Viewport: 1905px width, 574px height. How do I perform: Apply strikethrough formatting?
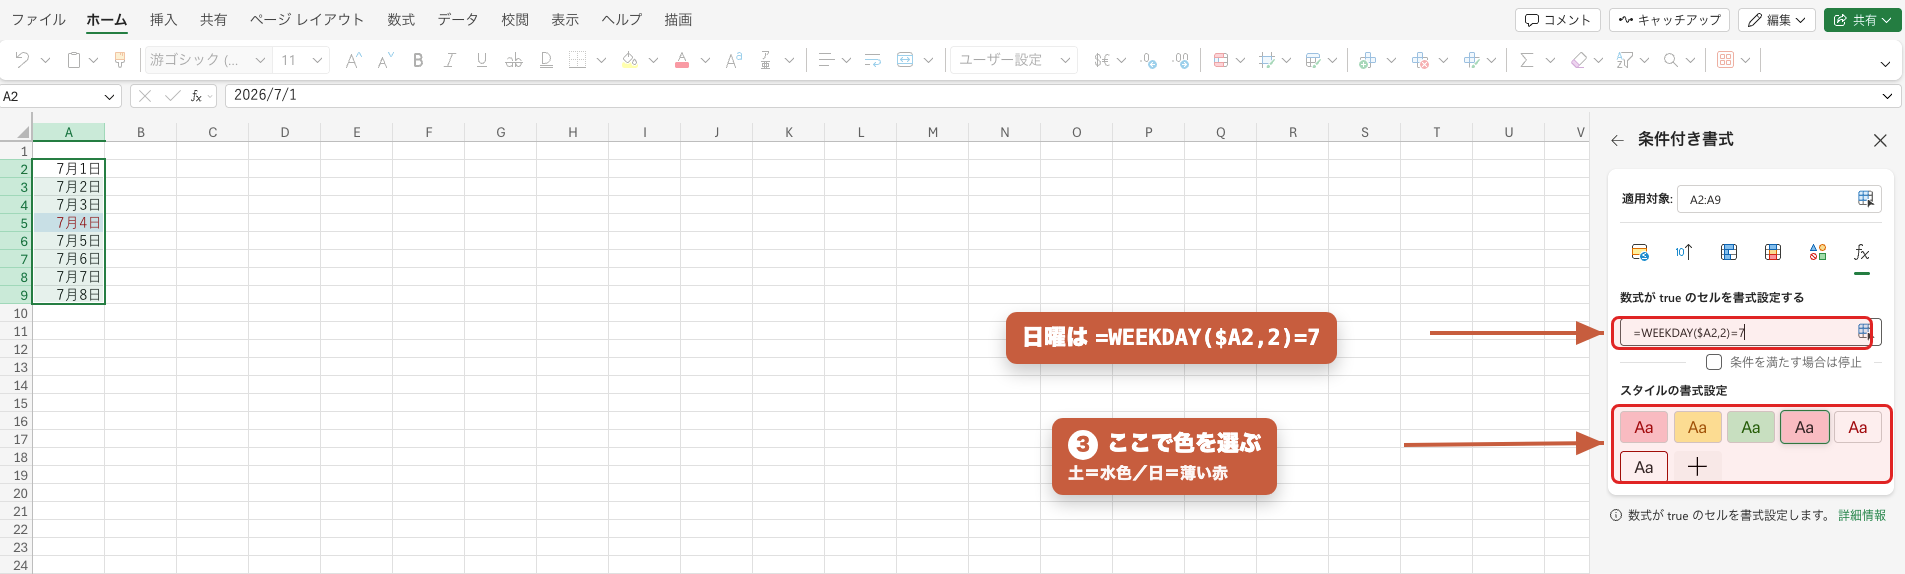pos(514,60)
